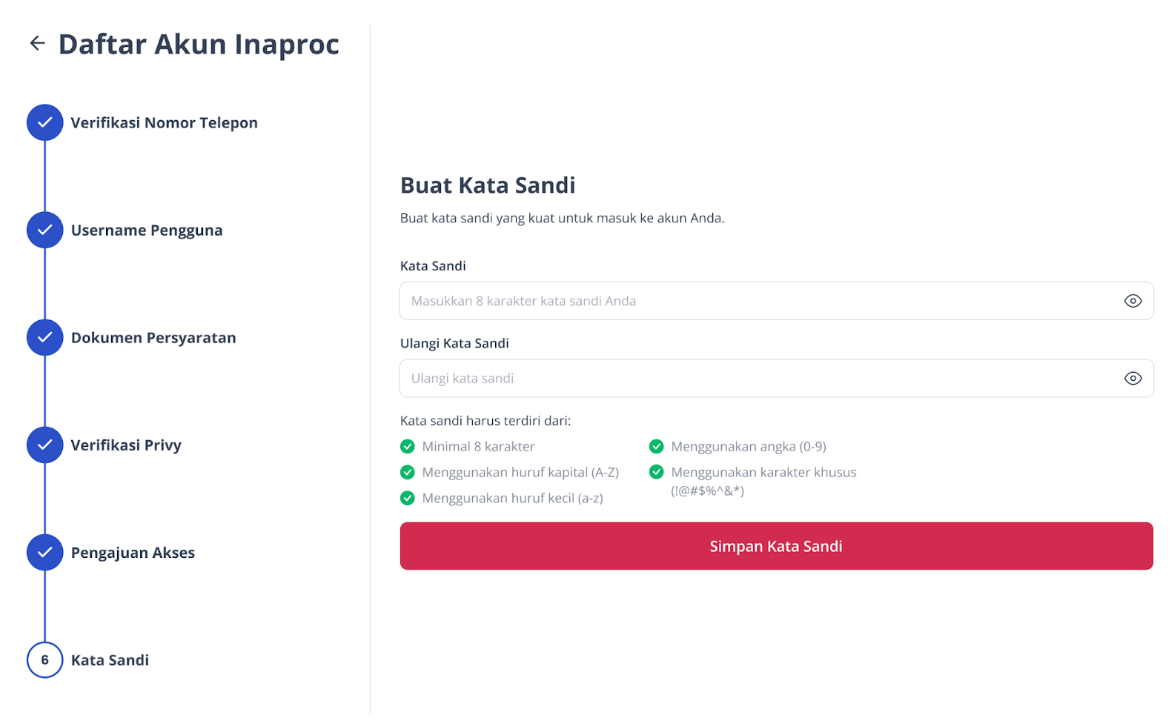Click the Dokumen Persyaratan step checkmark
This screenshot has height=720, width=1176.
[x=45, y=338]
